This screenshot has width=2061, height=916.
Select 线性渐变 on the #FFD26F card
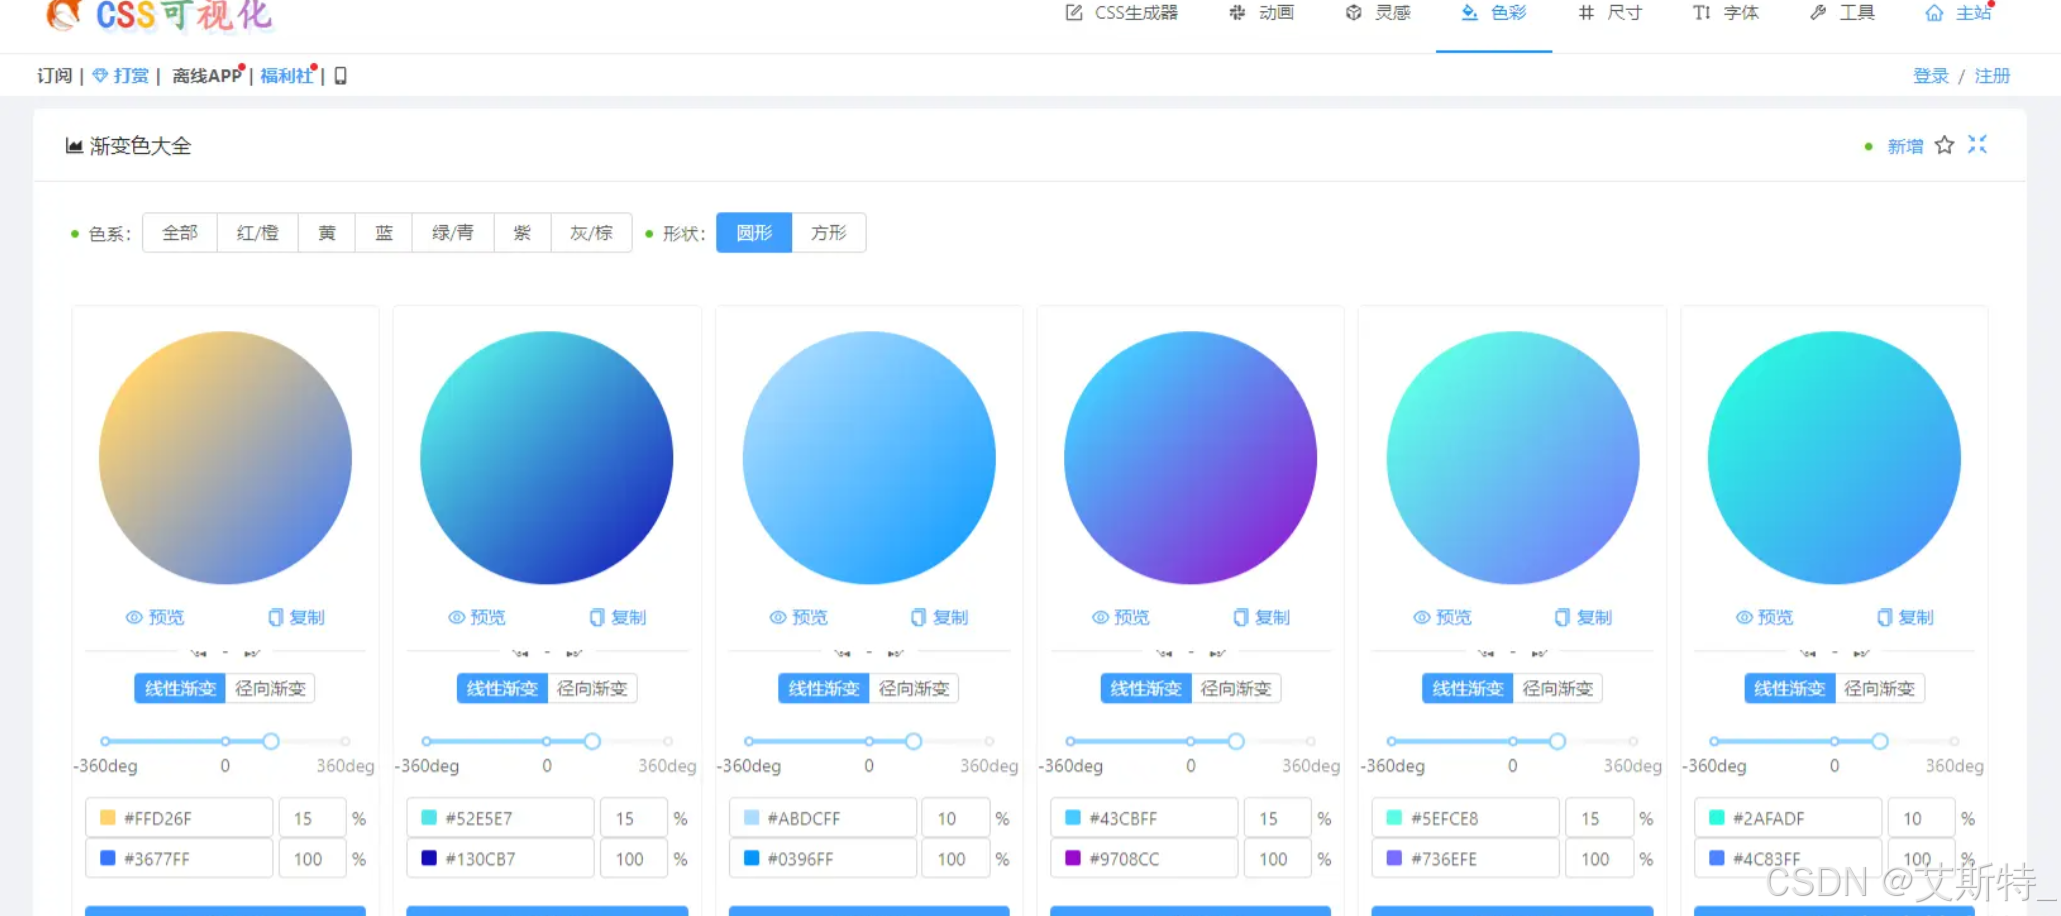[x=180, y=688]
